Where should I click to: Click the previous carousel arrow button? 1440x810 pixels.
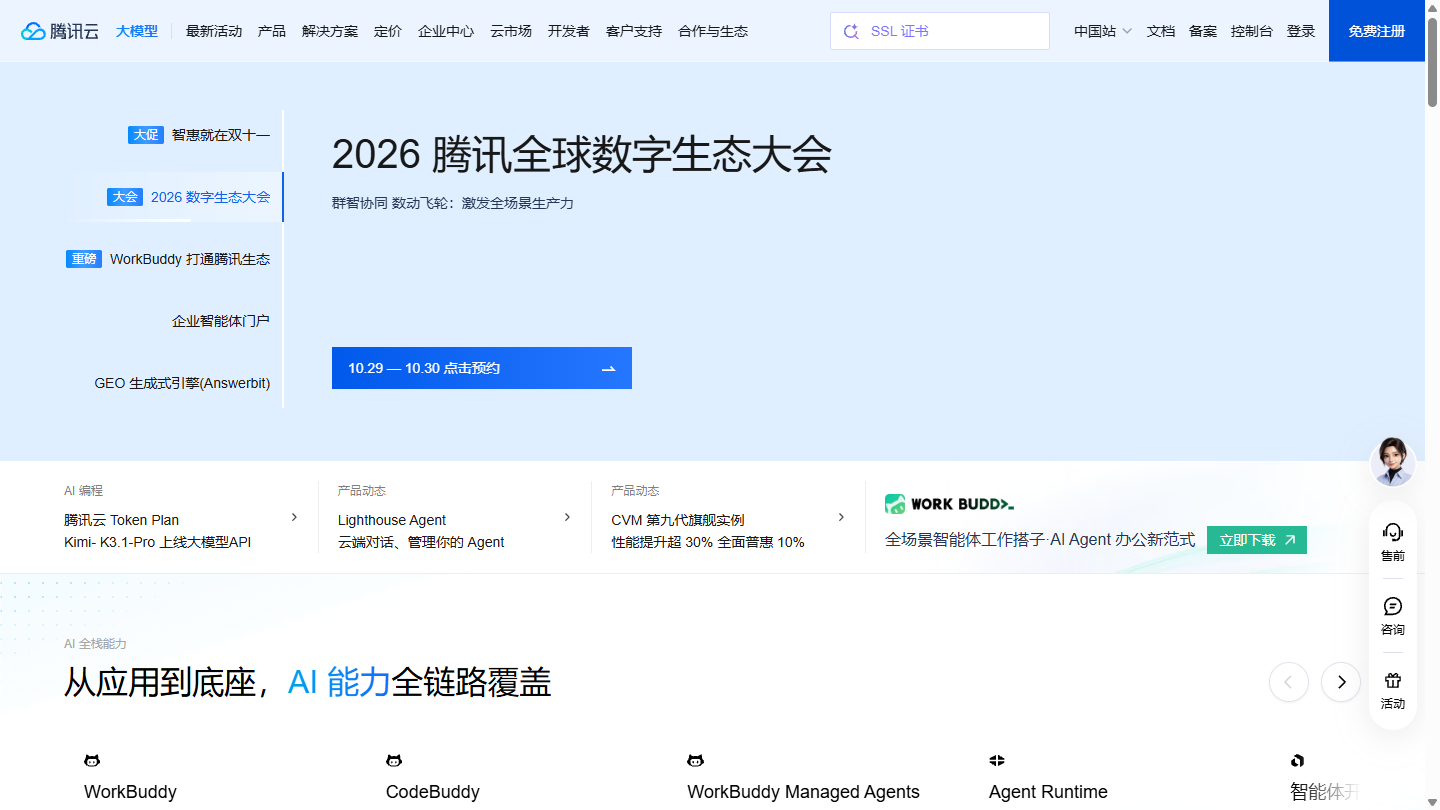(x=1289, y=682)
